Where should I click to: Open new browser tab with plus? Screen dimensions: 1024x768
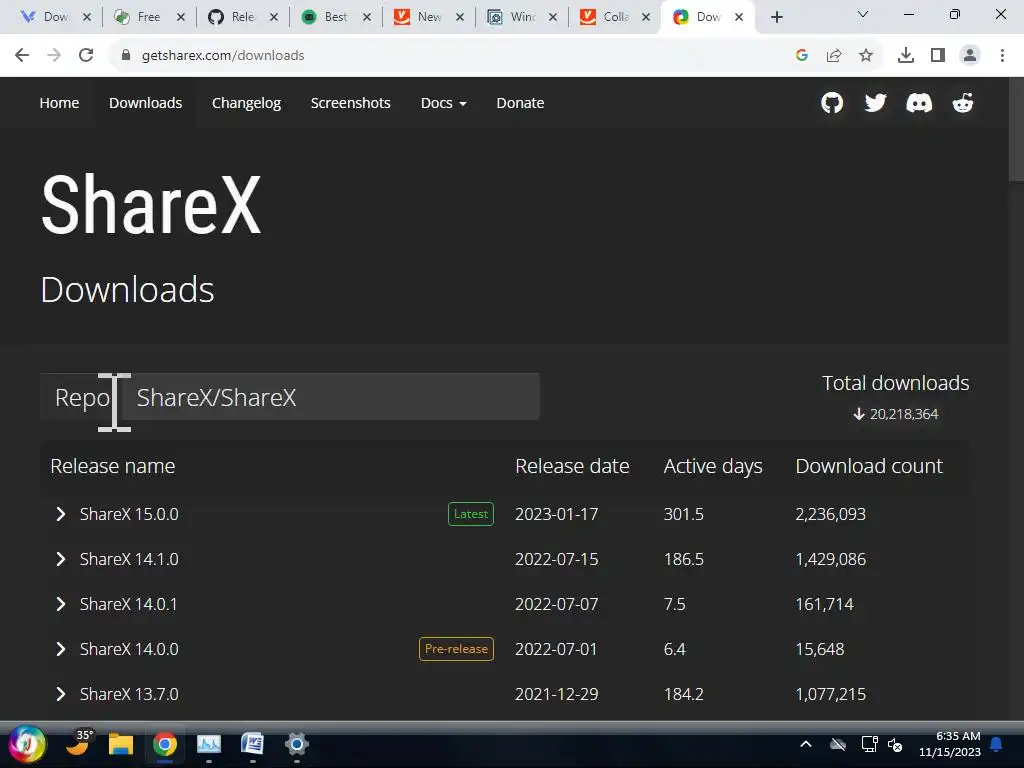(776, 17)
